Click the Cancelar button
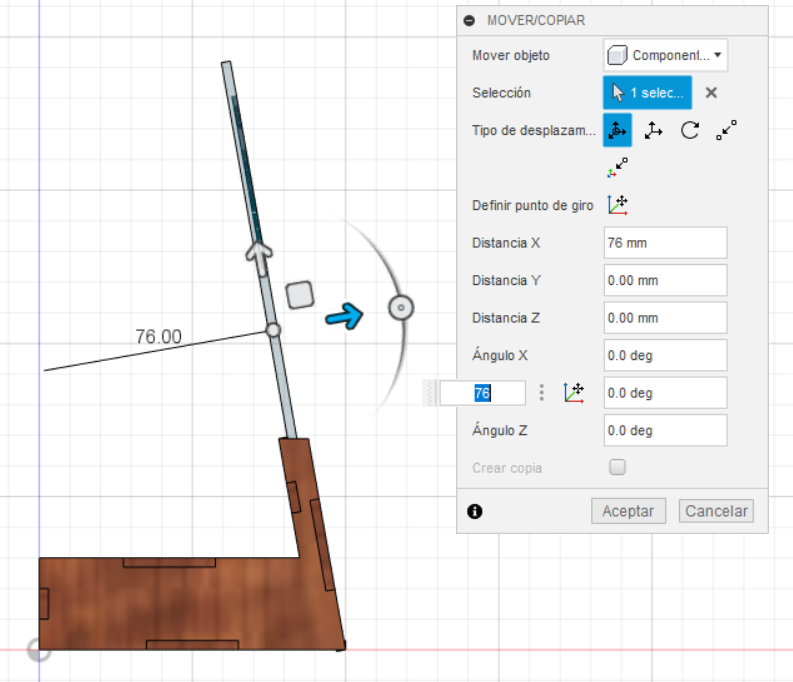This screenshot has width=793, height=682. [x=716, y=511]
